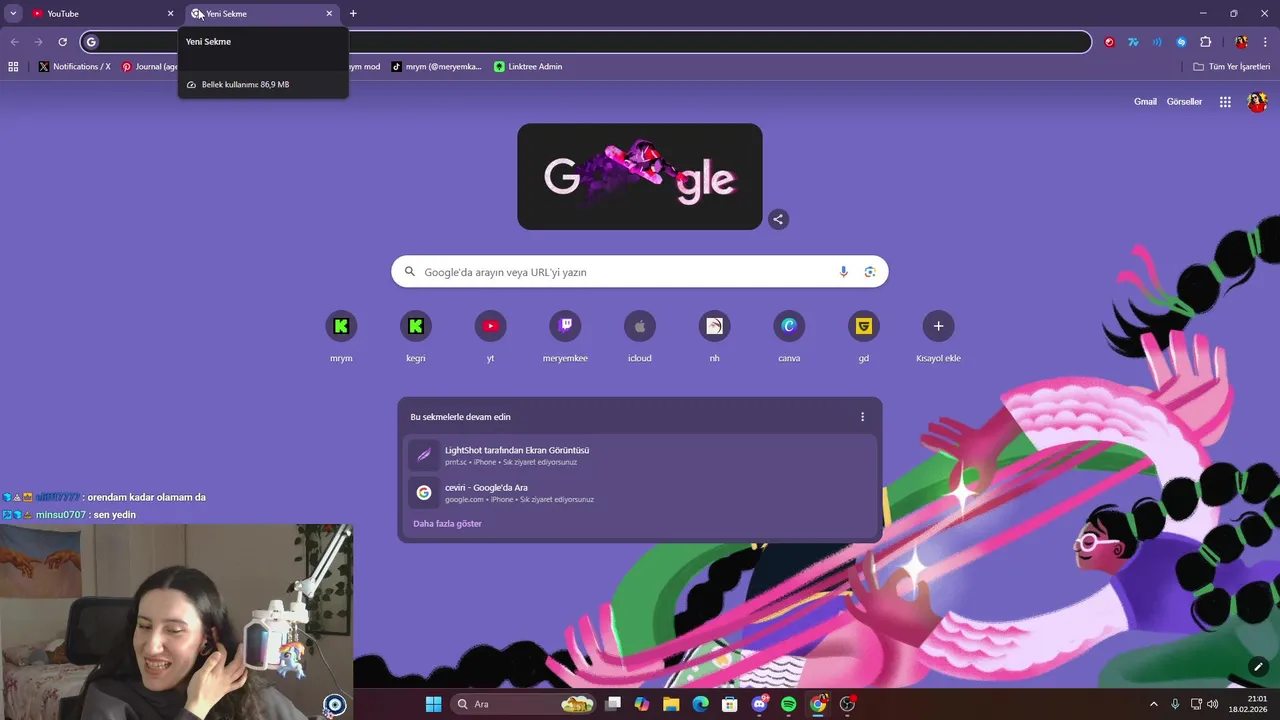This screenshot has height=720, width=1280.
Task: Focus the Google search box
Action: point(640,272)
